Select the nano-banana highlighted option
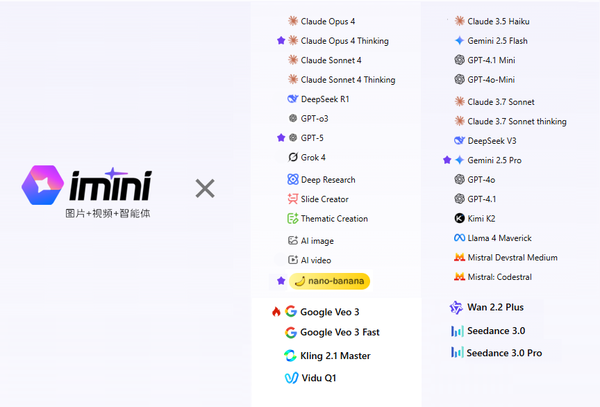 [323, 281]
